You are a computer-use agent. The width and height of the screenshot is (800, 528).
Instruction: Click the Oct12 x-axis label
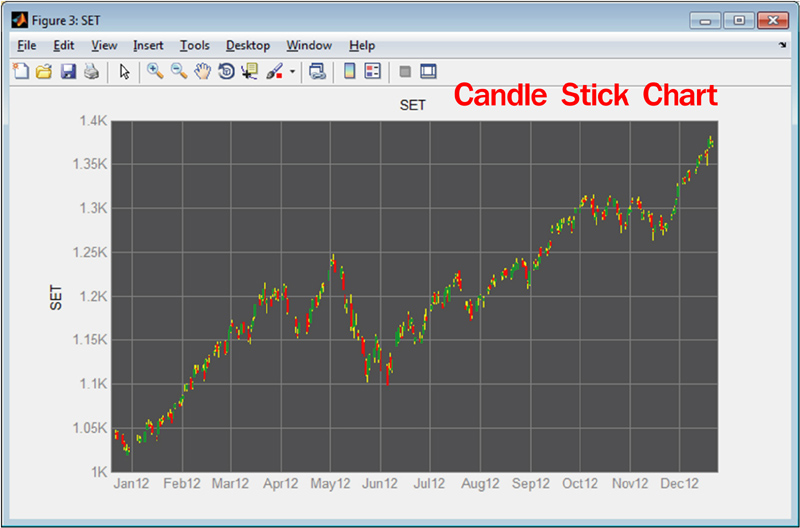click(580, 484)
